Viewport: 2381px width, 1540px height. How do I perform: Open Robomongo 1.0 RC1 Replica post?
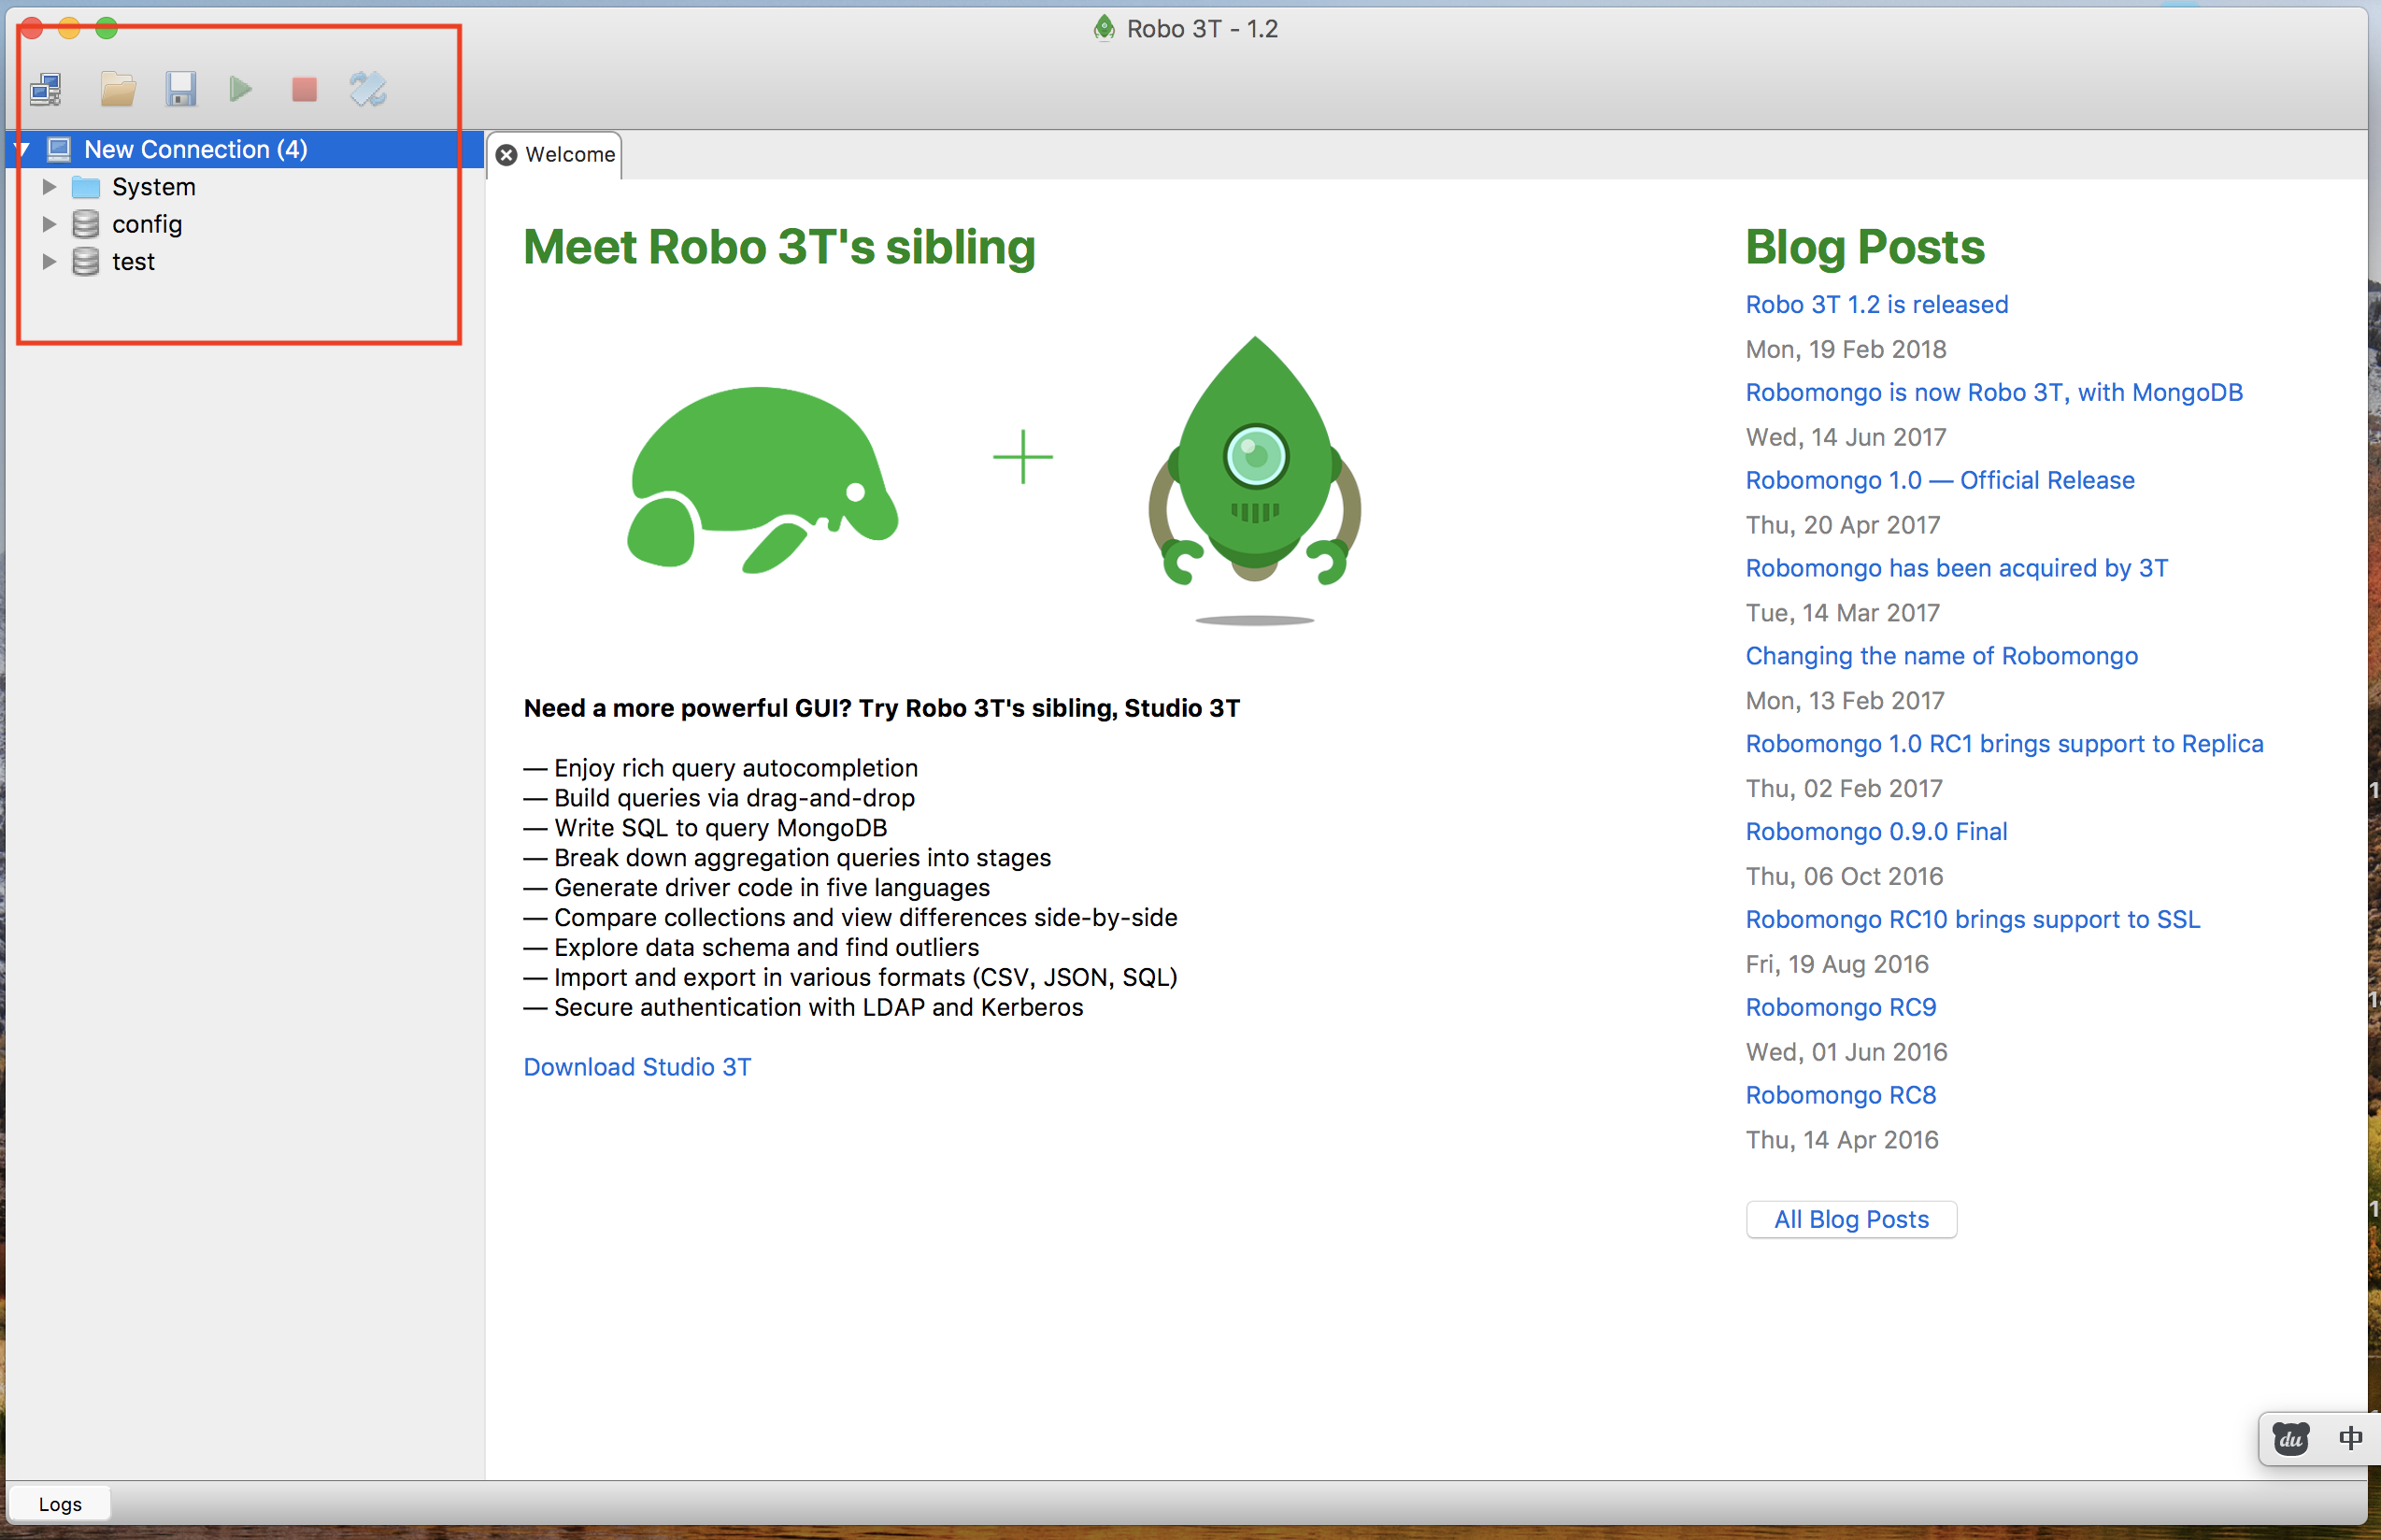point(2004,744)
